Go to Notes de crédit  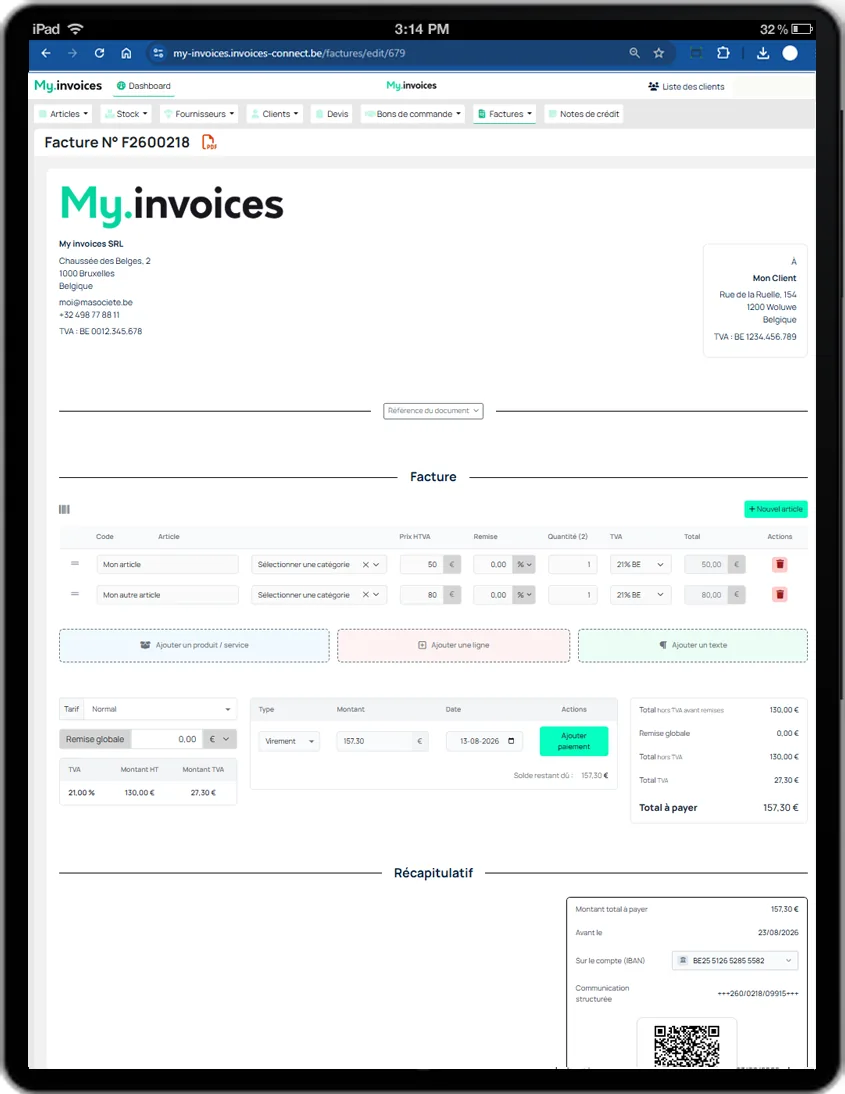[584, 114]
